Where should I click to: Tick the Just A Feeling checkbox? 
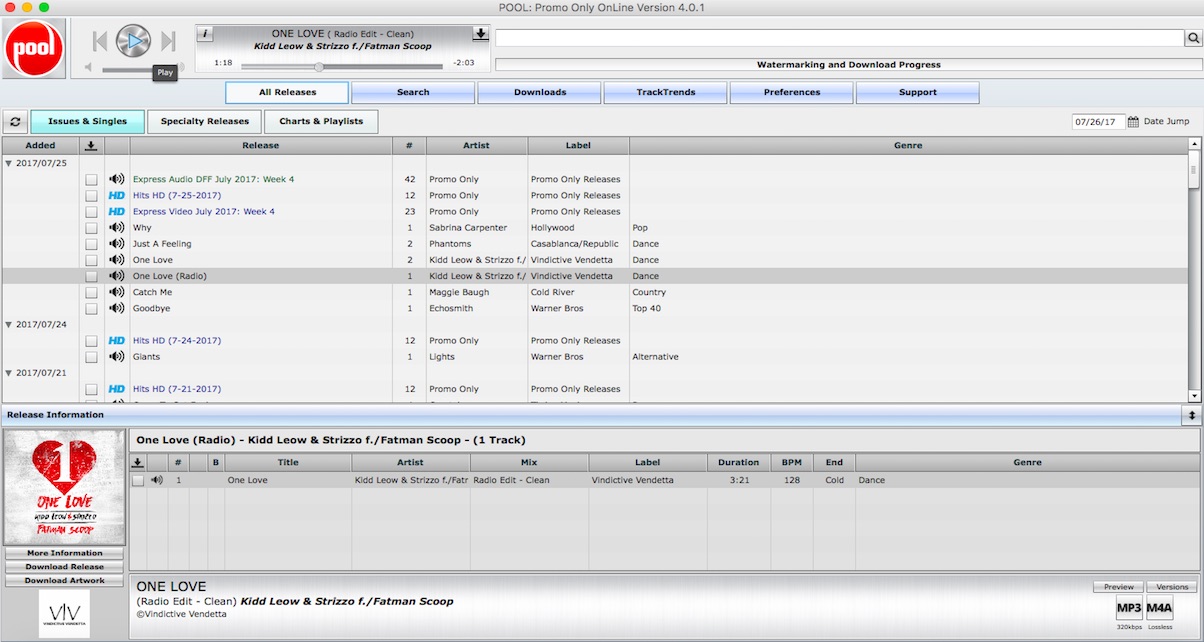pyautogui.click(x=91, y=244)
